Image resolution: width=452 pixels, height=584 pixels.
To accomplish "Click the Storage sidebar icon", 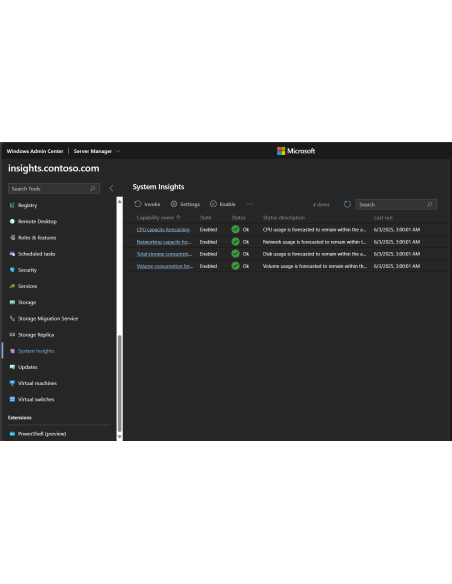I will coord(12,302).
